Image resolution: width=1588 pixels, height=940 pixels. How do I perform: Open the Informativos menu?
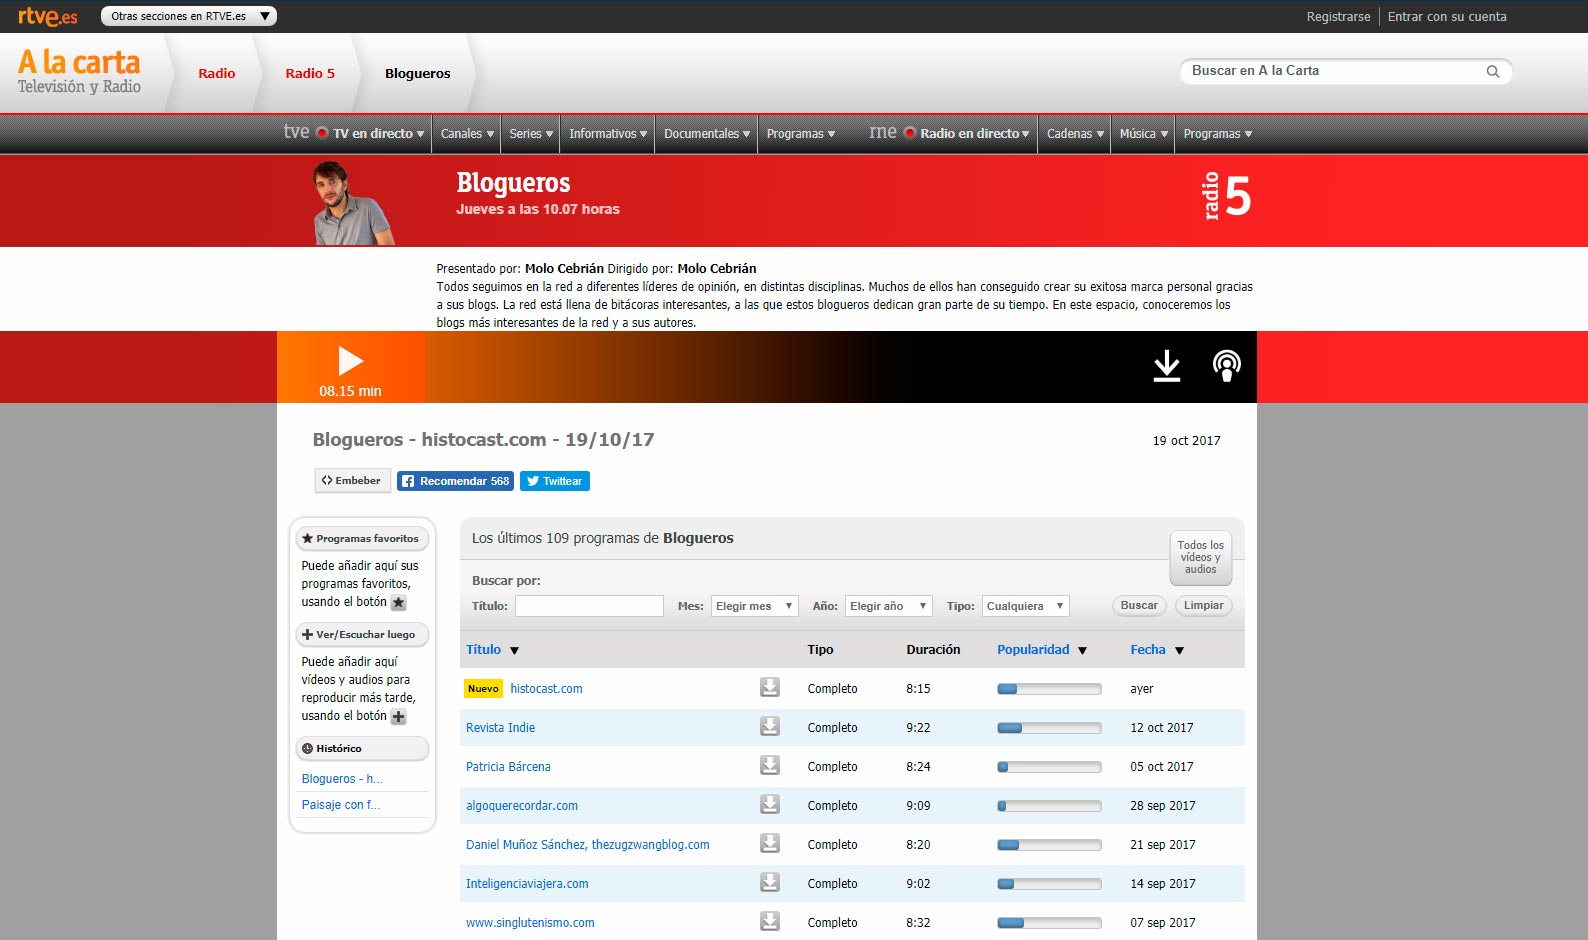click(x=607, y=134)
